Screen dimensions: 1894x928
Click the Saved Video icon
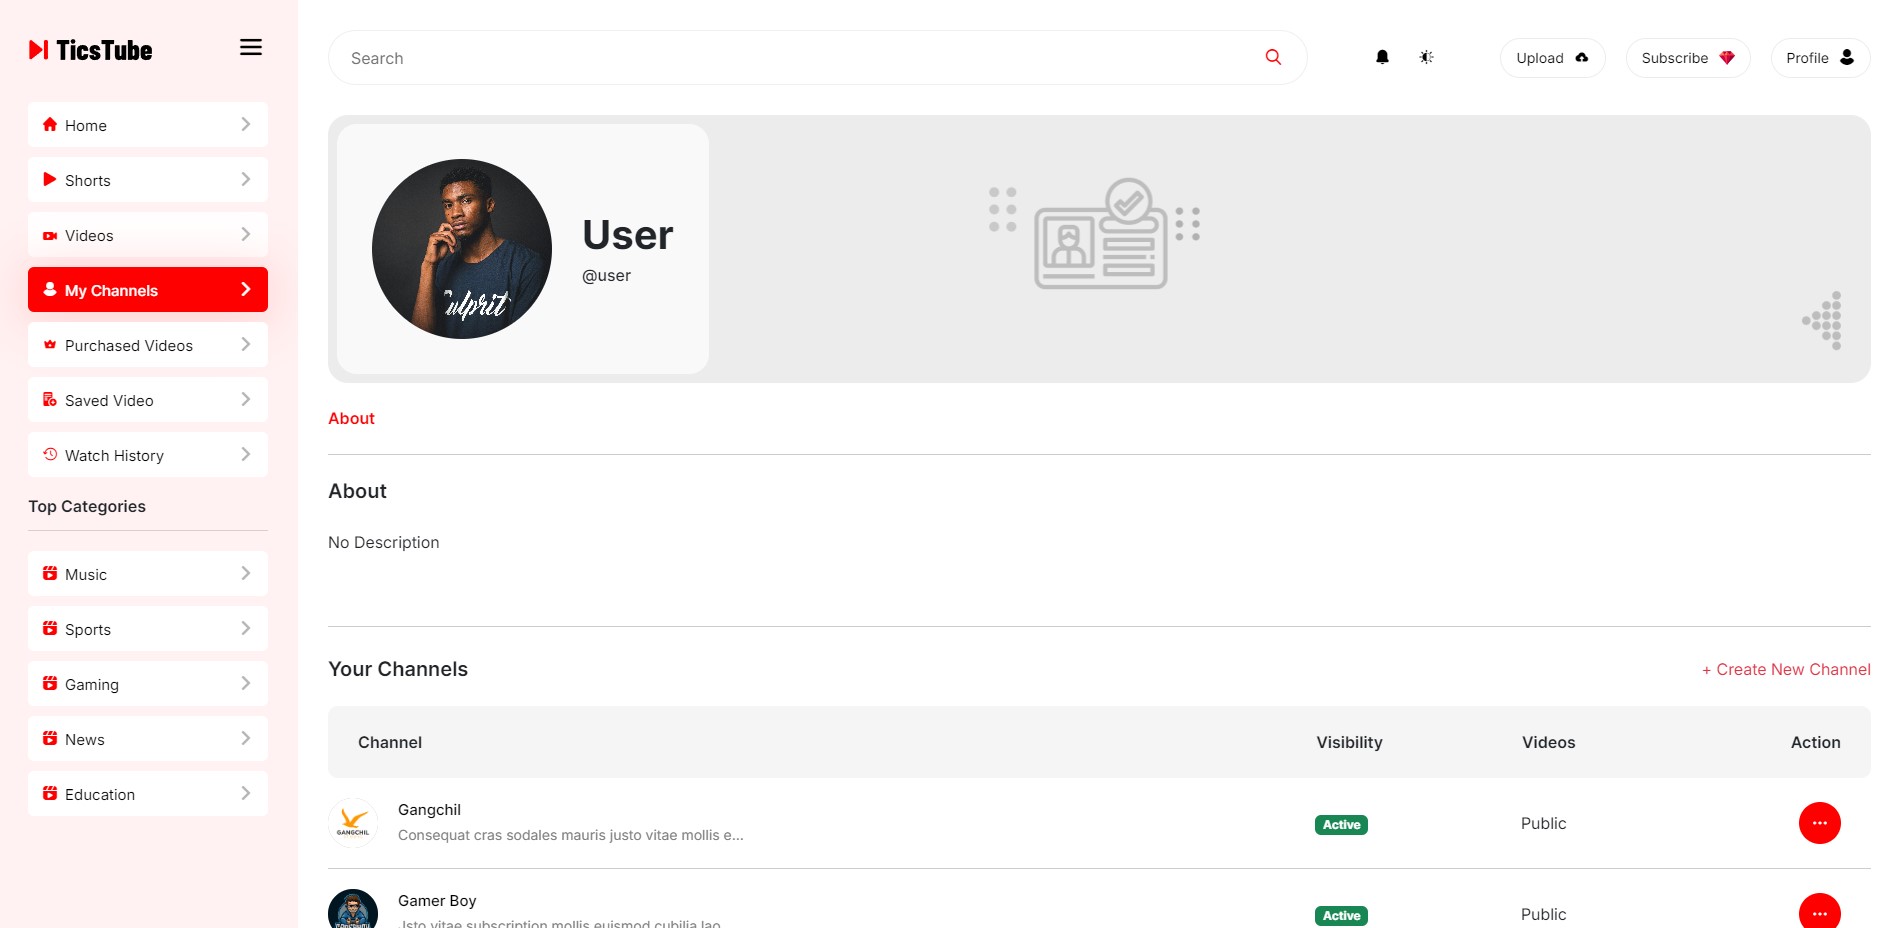[x=50, y=400]
